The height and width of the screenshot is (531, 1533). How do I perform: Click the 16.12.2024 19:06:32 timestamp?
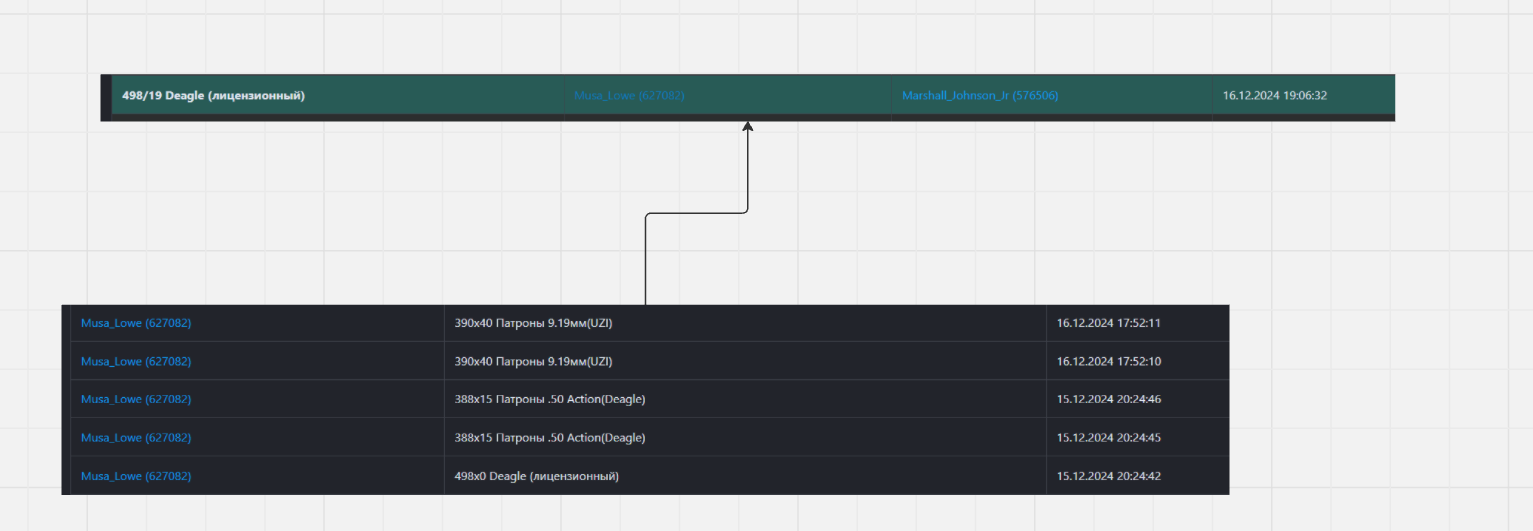1274,96
